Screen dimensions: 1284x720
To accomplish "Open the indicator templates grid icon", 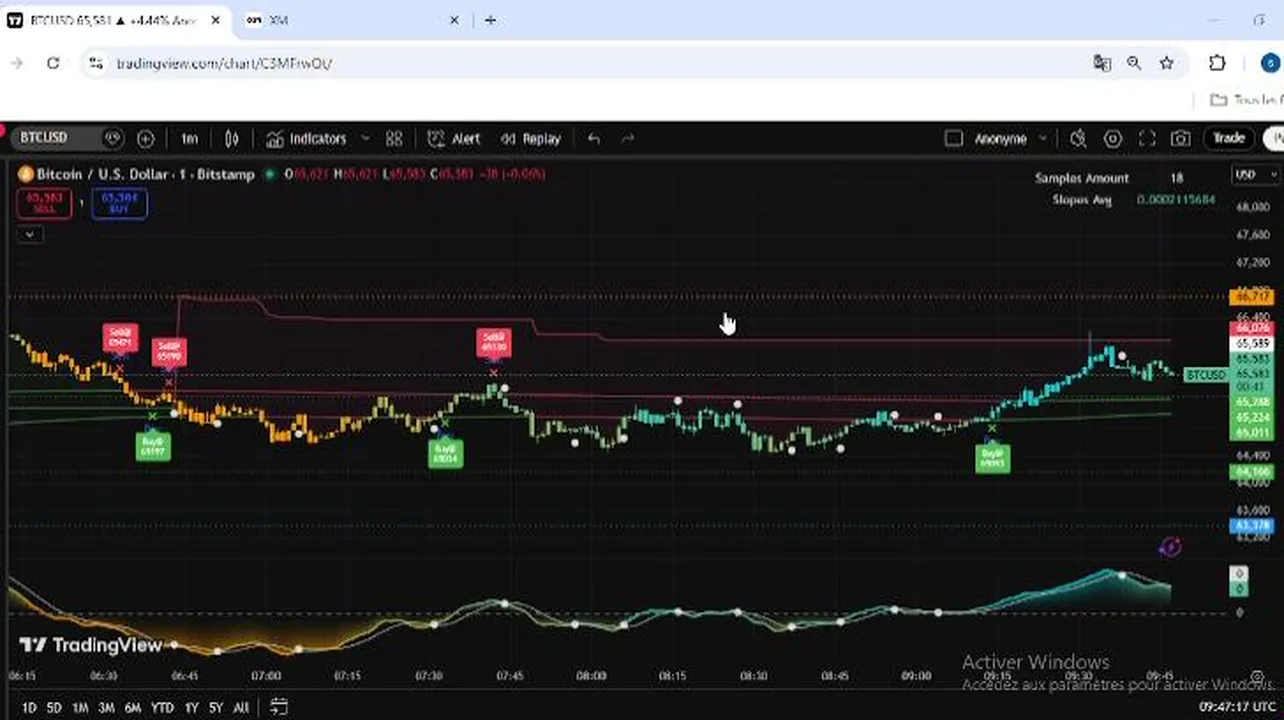I will coord(394,139).
